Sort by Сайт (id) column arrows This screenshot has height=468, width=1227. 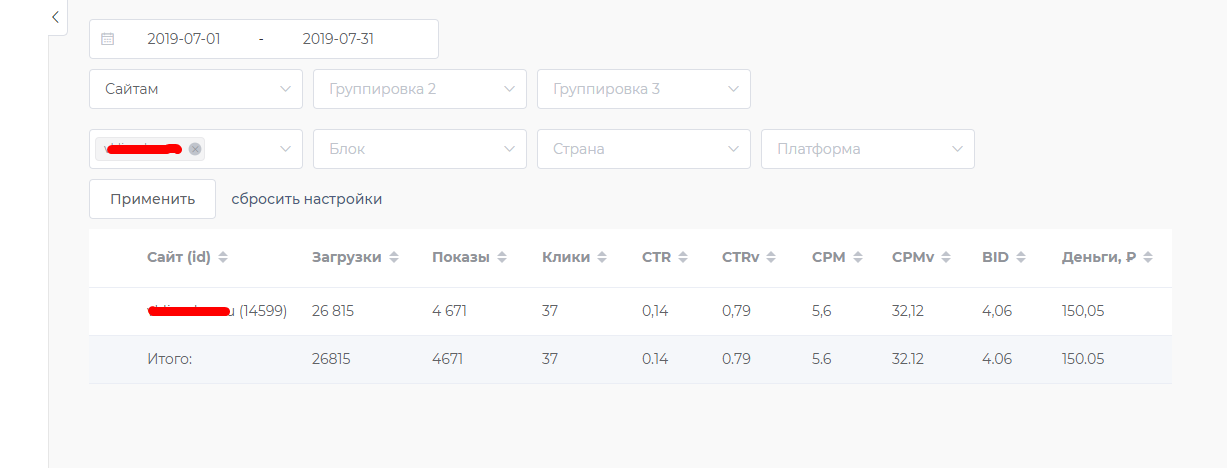click(x=223, y=257)
